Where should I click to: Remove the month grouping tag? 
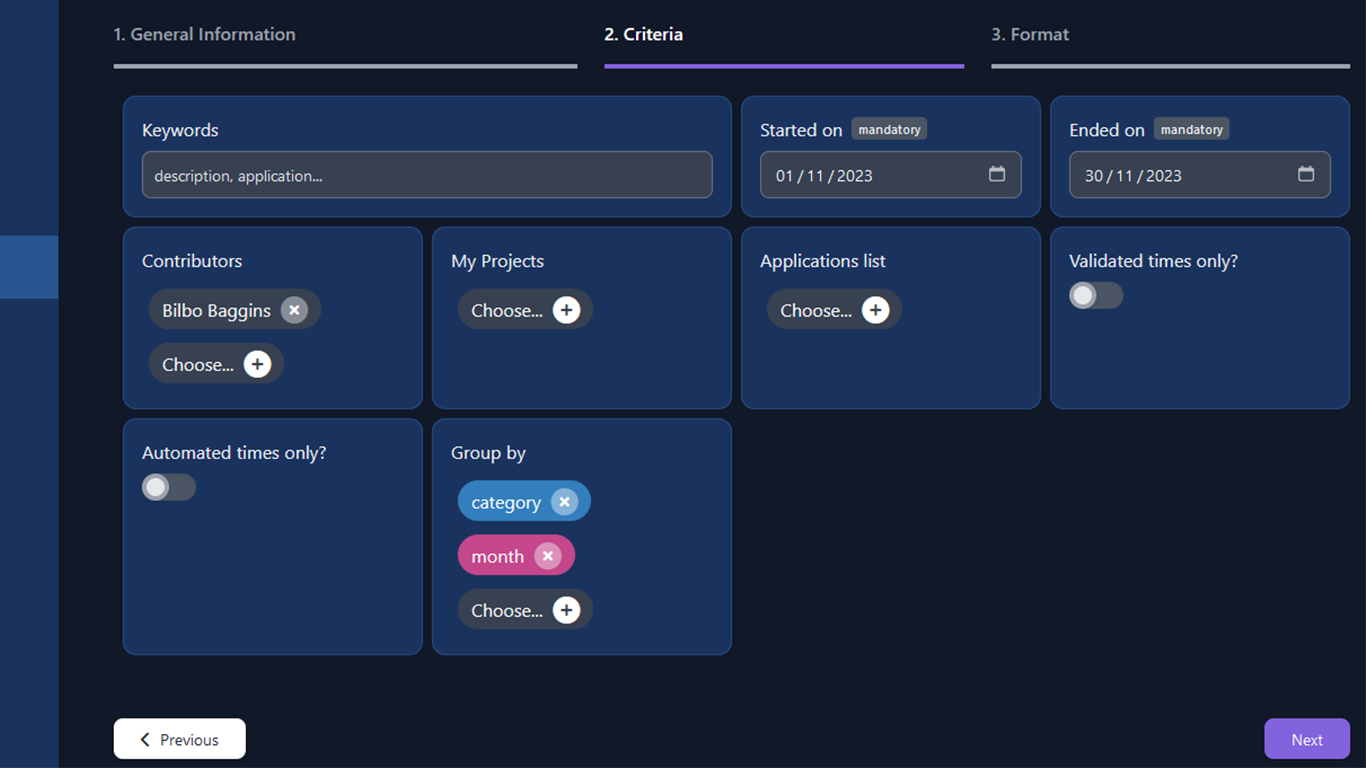pos(547,556)
